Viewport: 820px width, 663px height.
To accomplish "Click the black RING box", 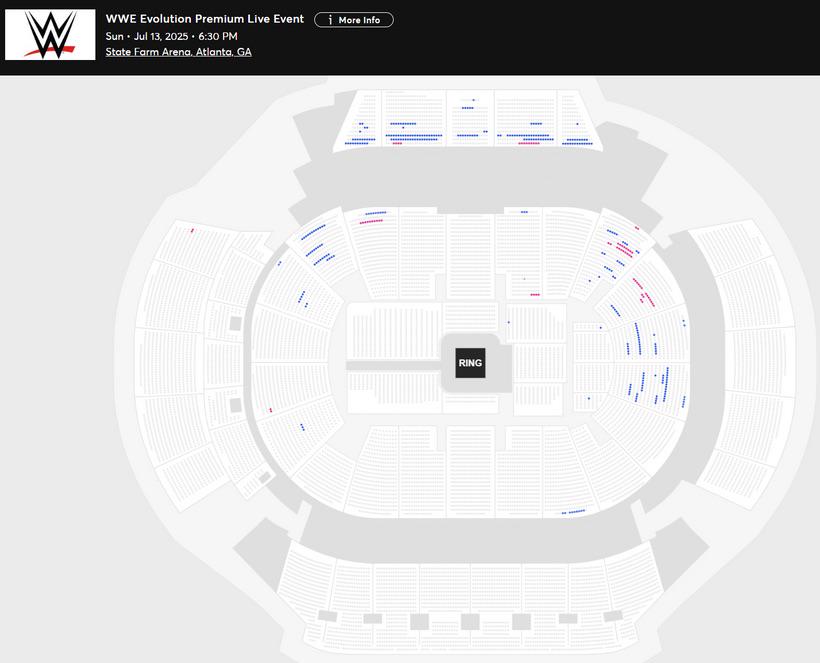I will (470, 363).
